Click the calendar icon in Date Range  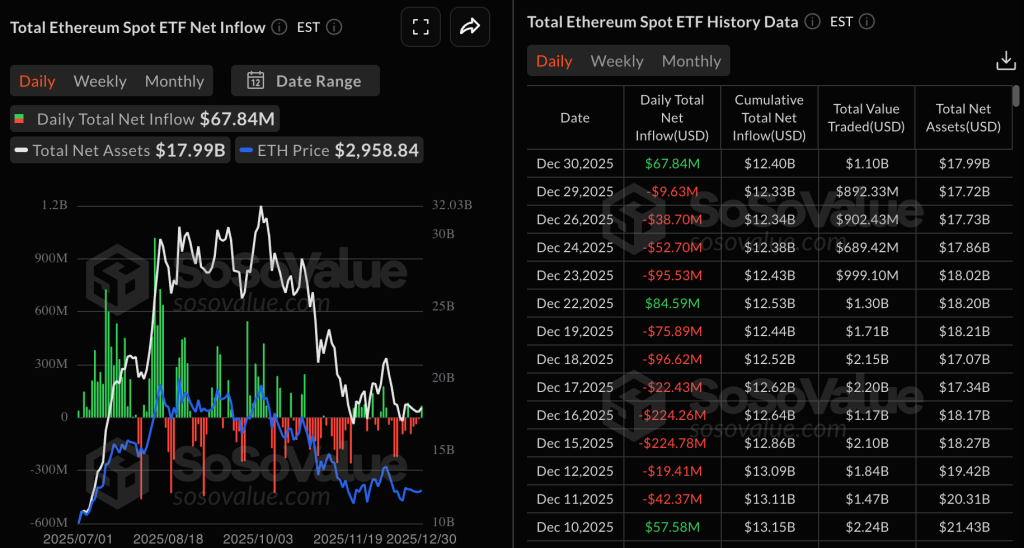[x=255, y=81]
